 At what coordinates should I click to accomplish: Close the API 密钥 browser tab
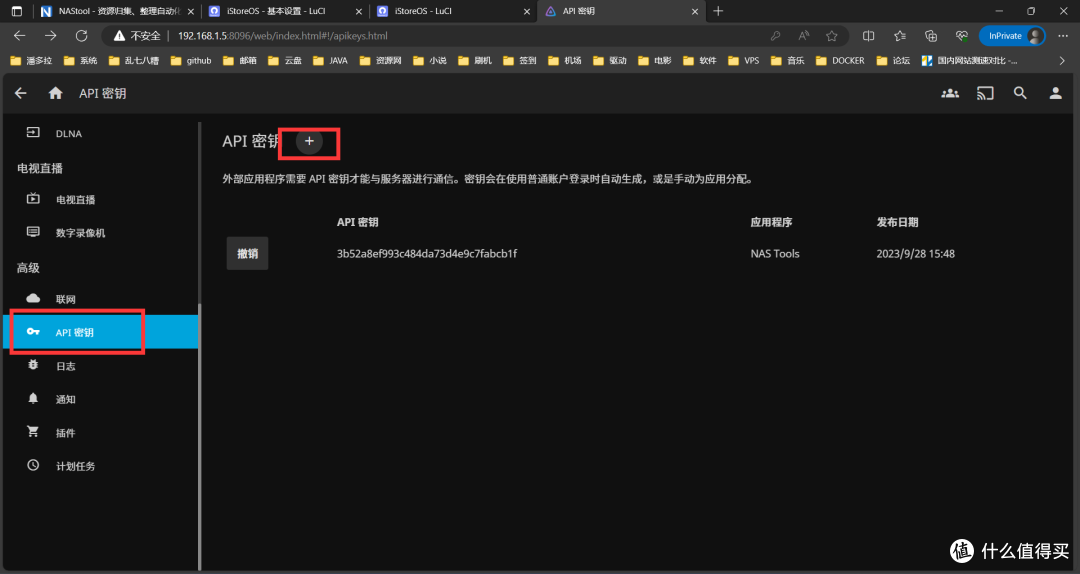click(x=694, y=11)
